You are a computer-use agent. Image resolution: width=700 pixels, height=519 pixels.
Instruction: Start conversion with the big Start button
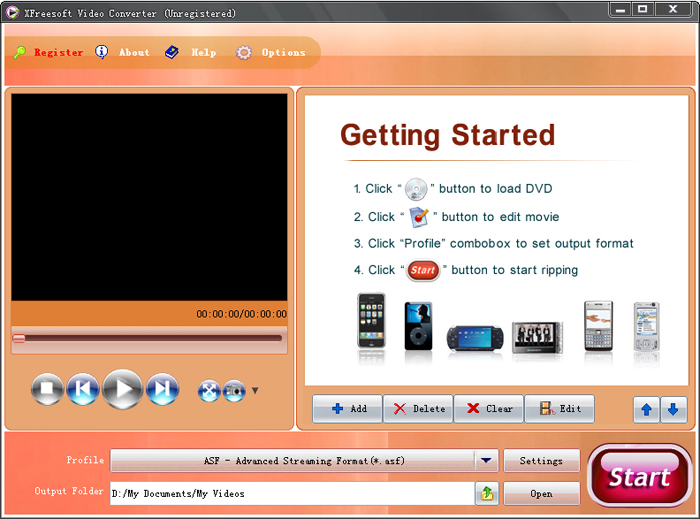[639, 476]
